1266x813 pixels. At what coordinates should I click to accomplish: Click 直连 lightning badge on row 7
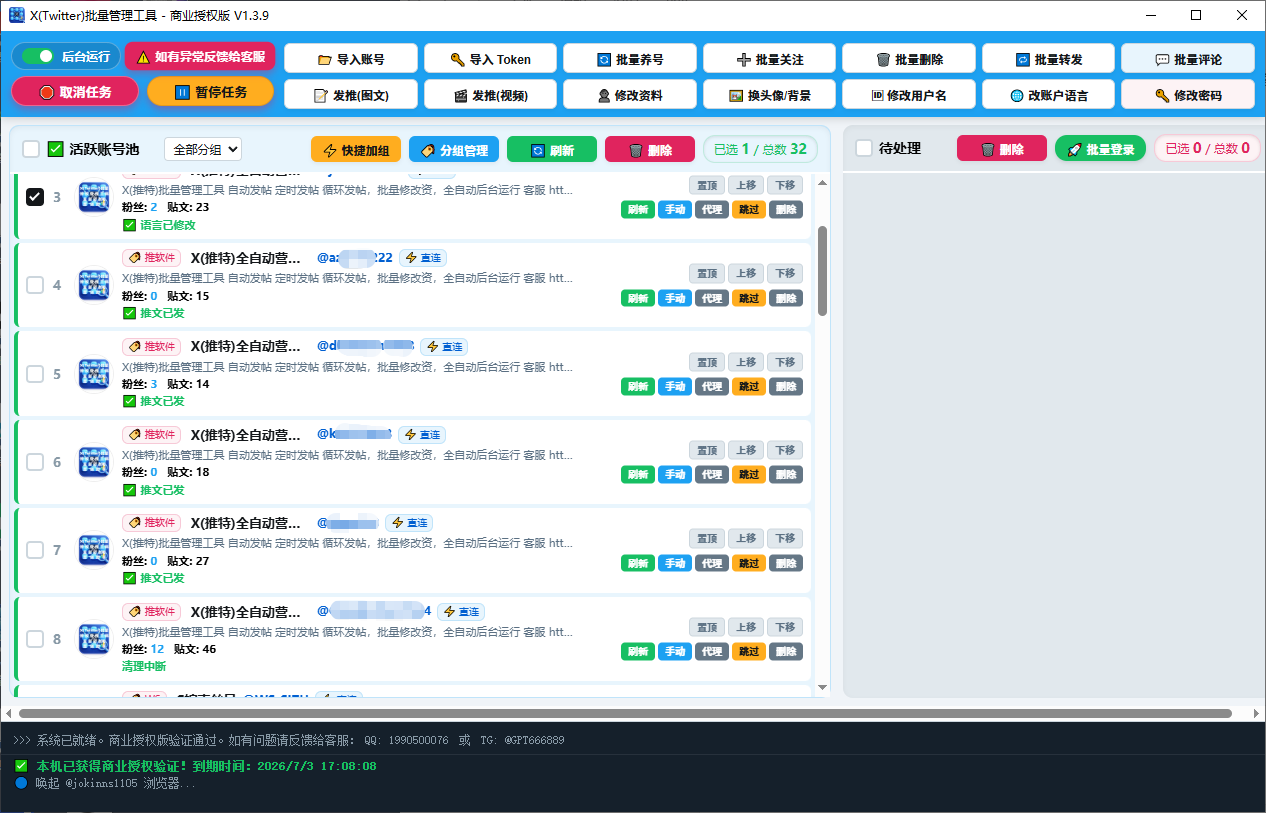click(x=409, y=523)
